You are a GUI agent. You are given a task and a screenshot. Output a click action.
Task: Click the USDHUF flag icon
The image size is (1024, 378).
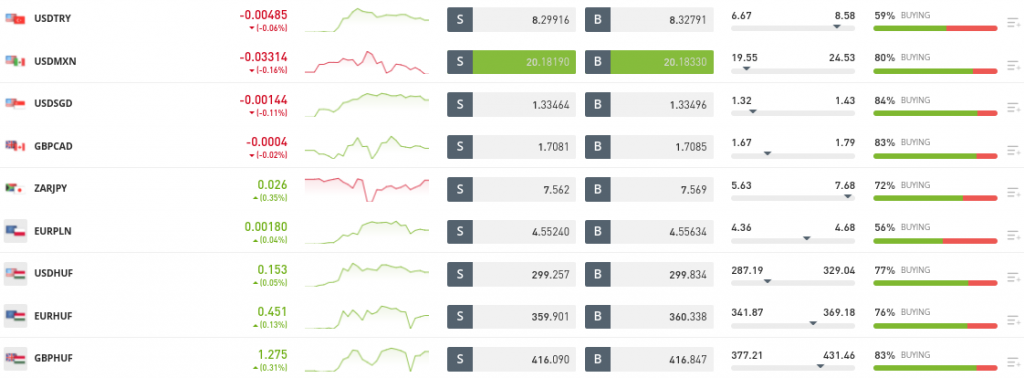(15, 273)
